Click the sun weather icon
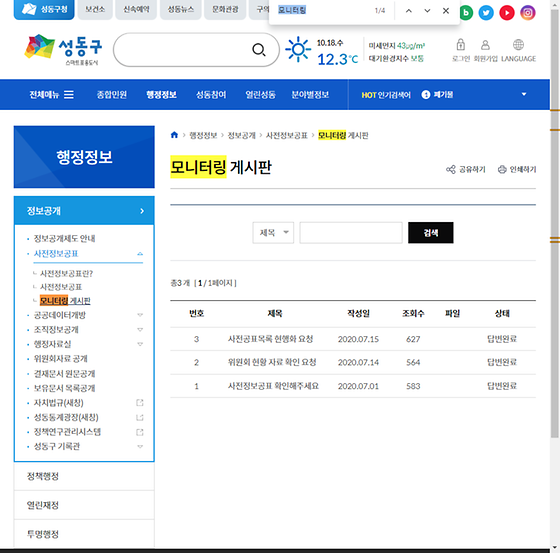 [x=298, y=49]
